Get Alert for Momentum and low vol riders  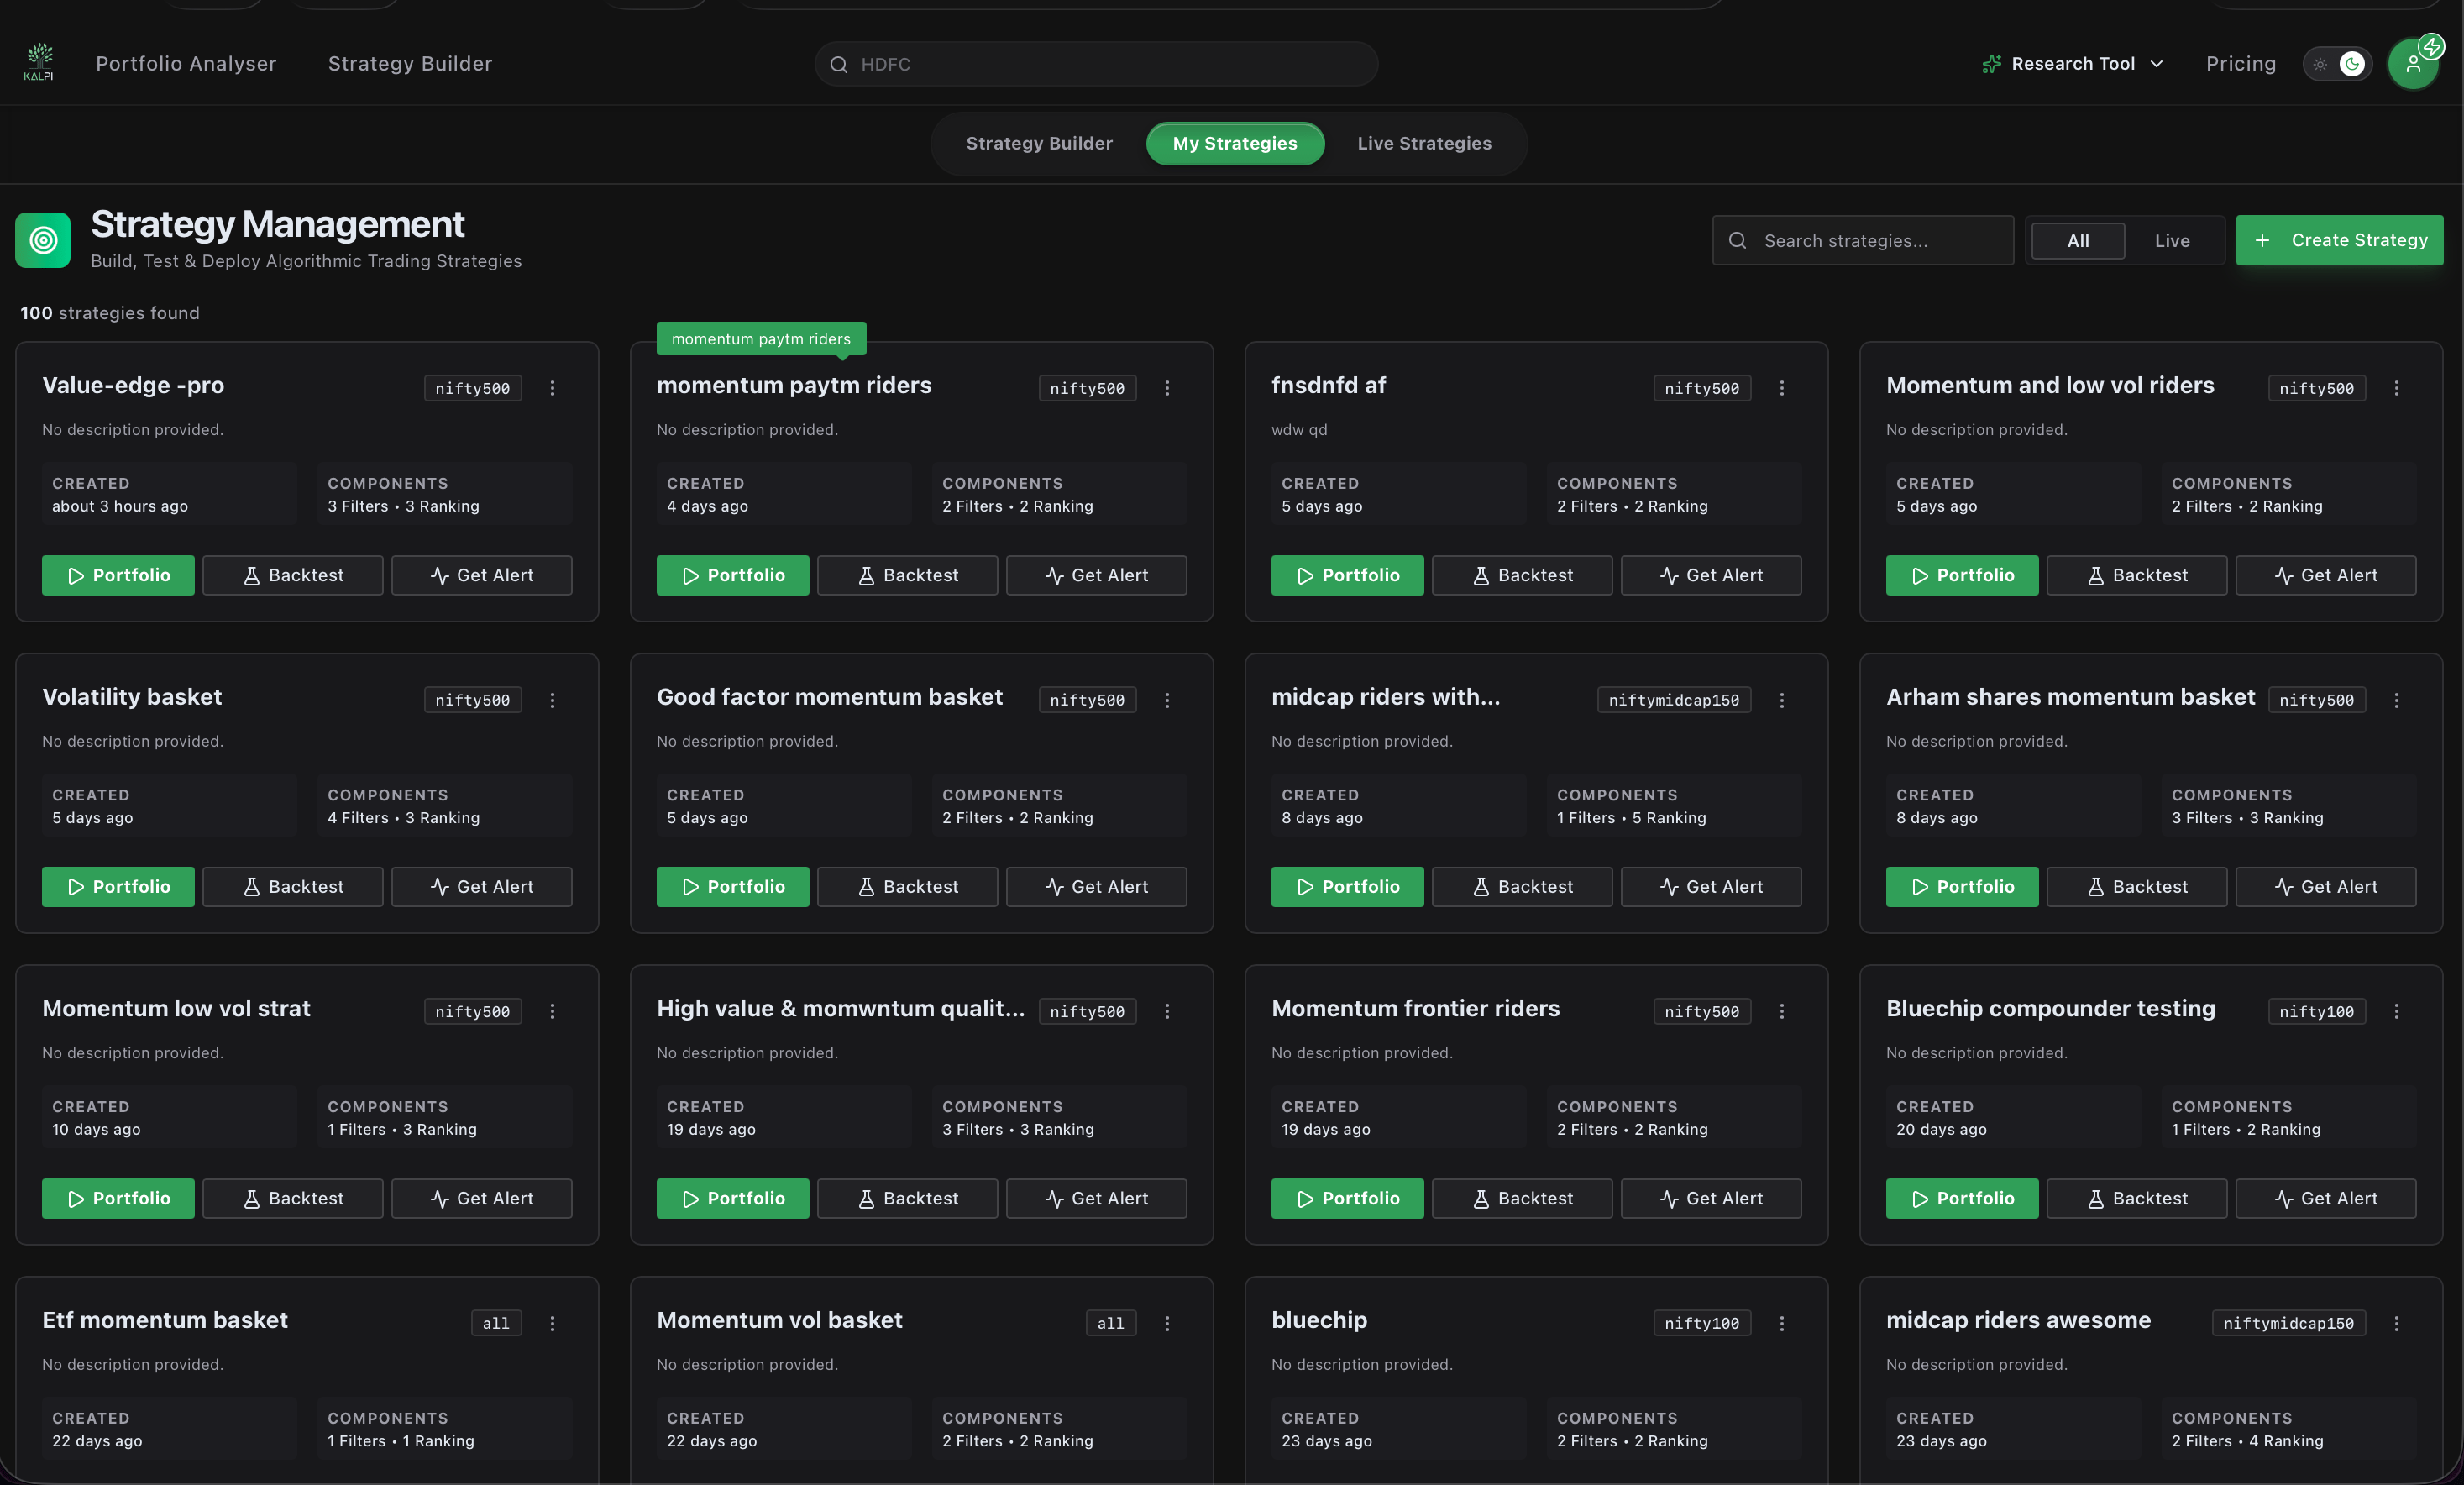tap(2326, 575)
